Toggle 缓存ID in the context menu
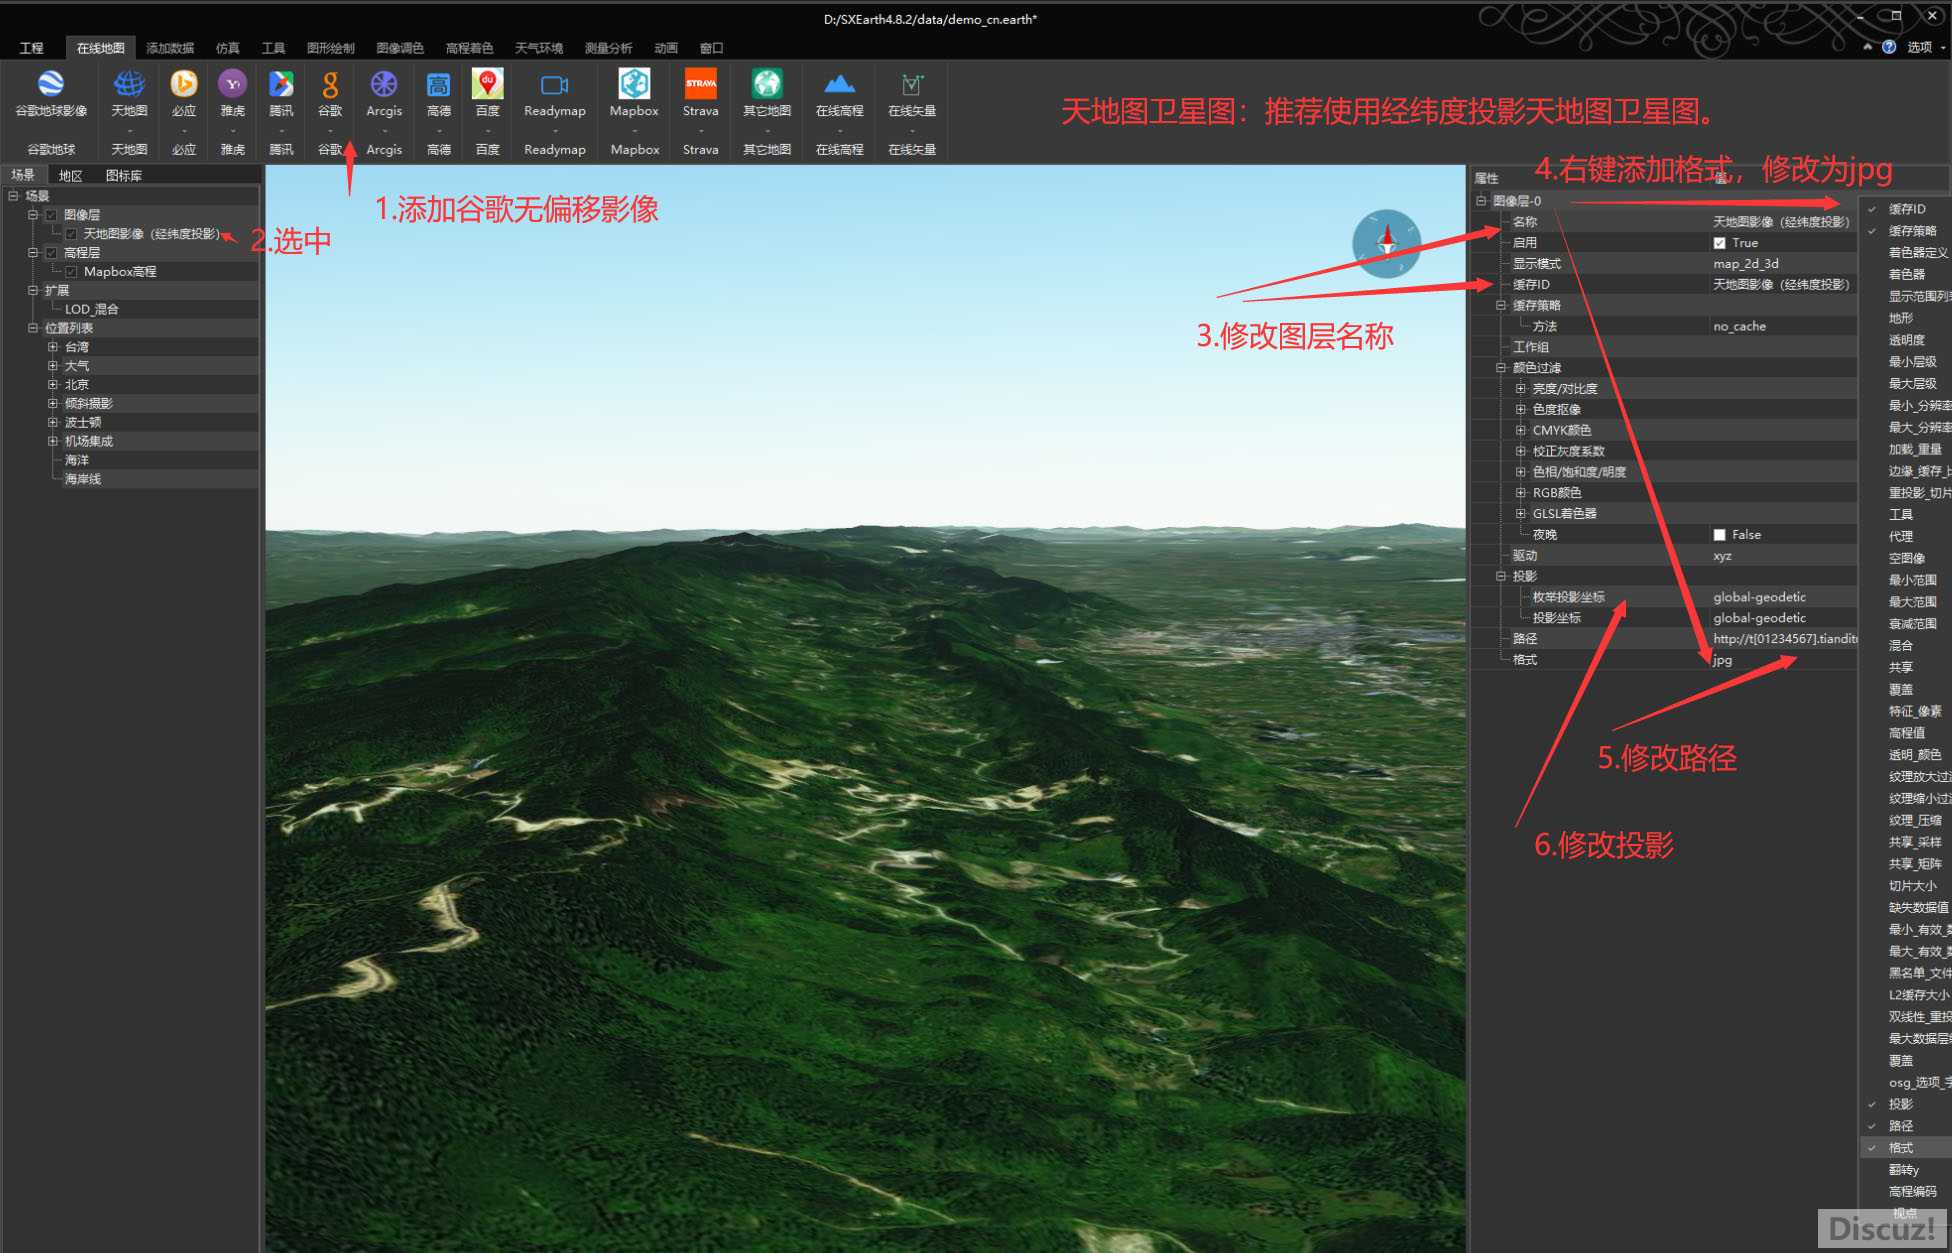The width and height of the screenshot is (1952, 1253). point(1906,209)
